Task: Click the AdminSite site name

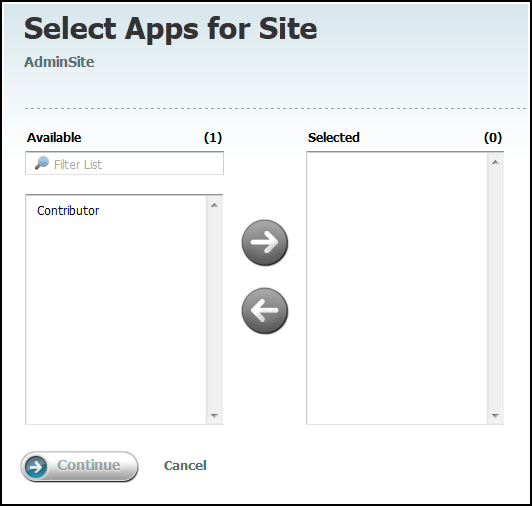Action: coord(59,62)
